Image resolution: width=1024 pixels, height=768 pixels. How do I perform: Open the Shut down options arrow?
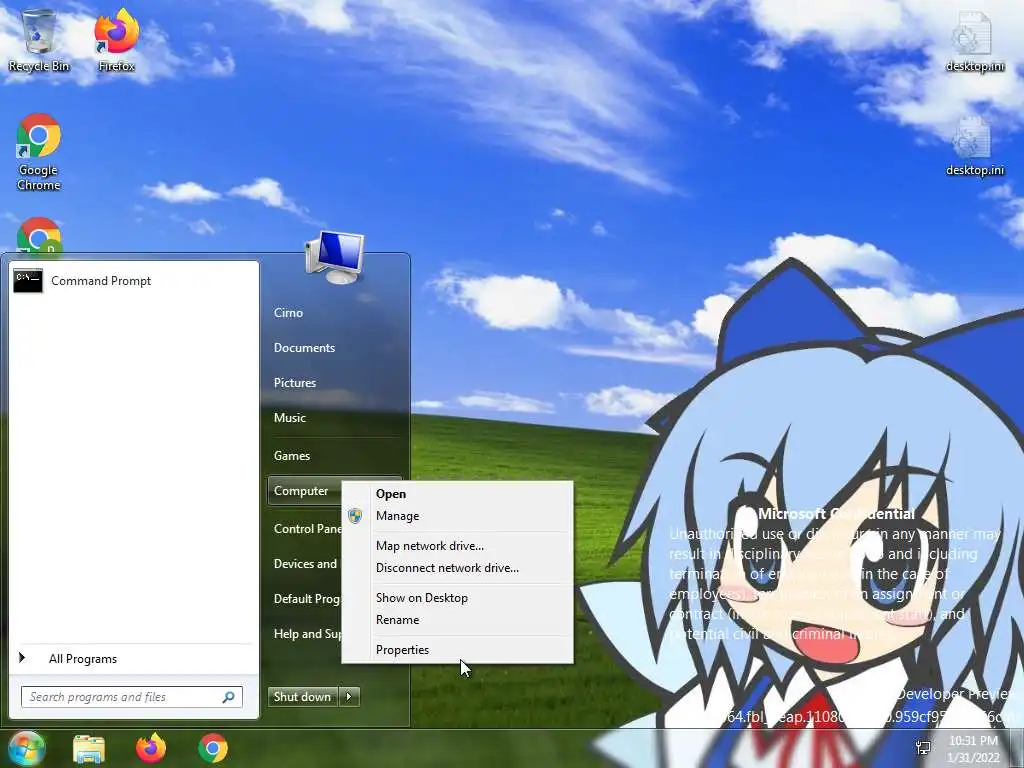[x=349, y=697]
